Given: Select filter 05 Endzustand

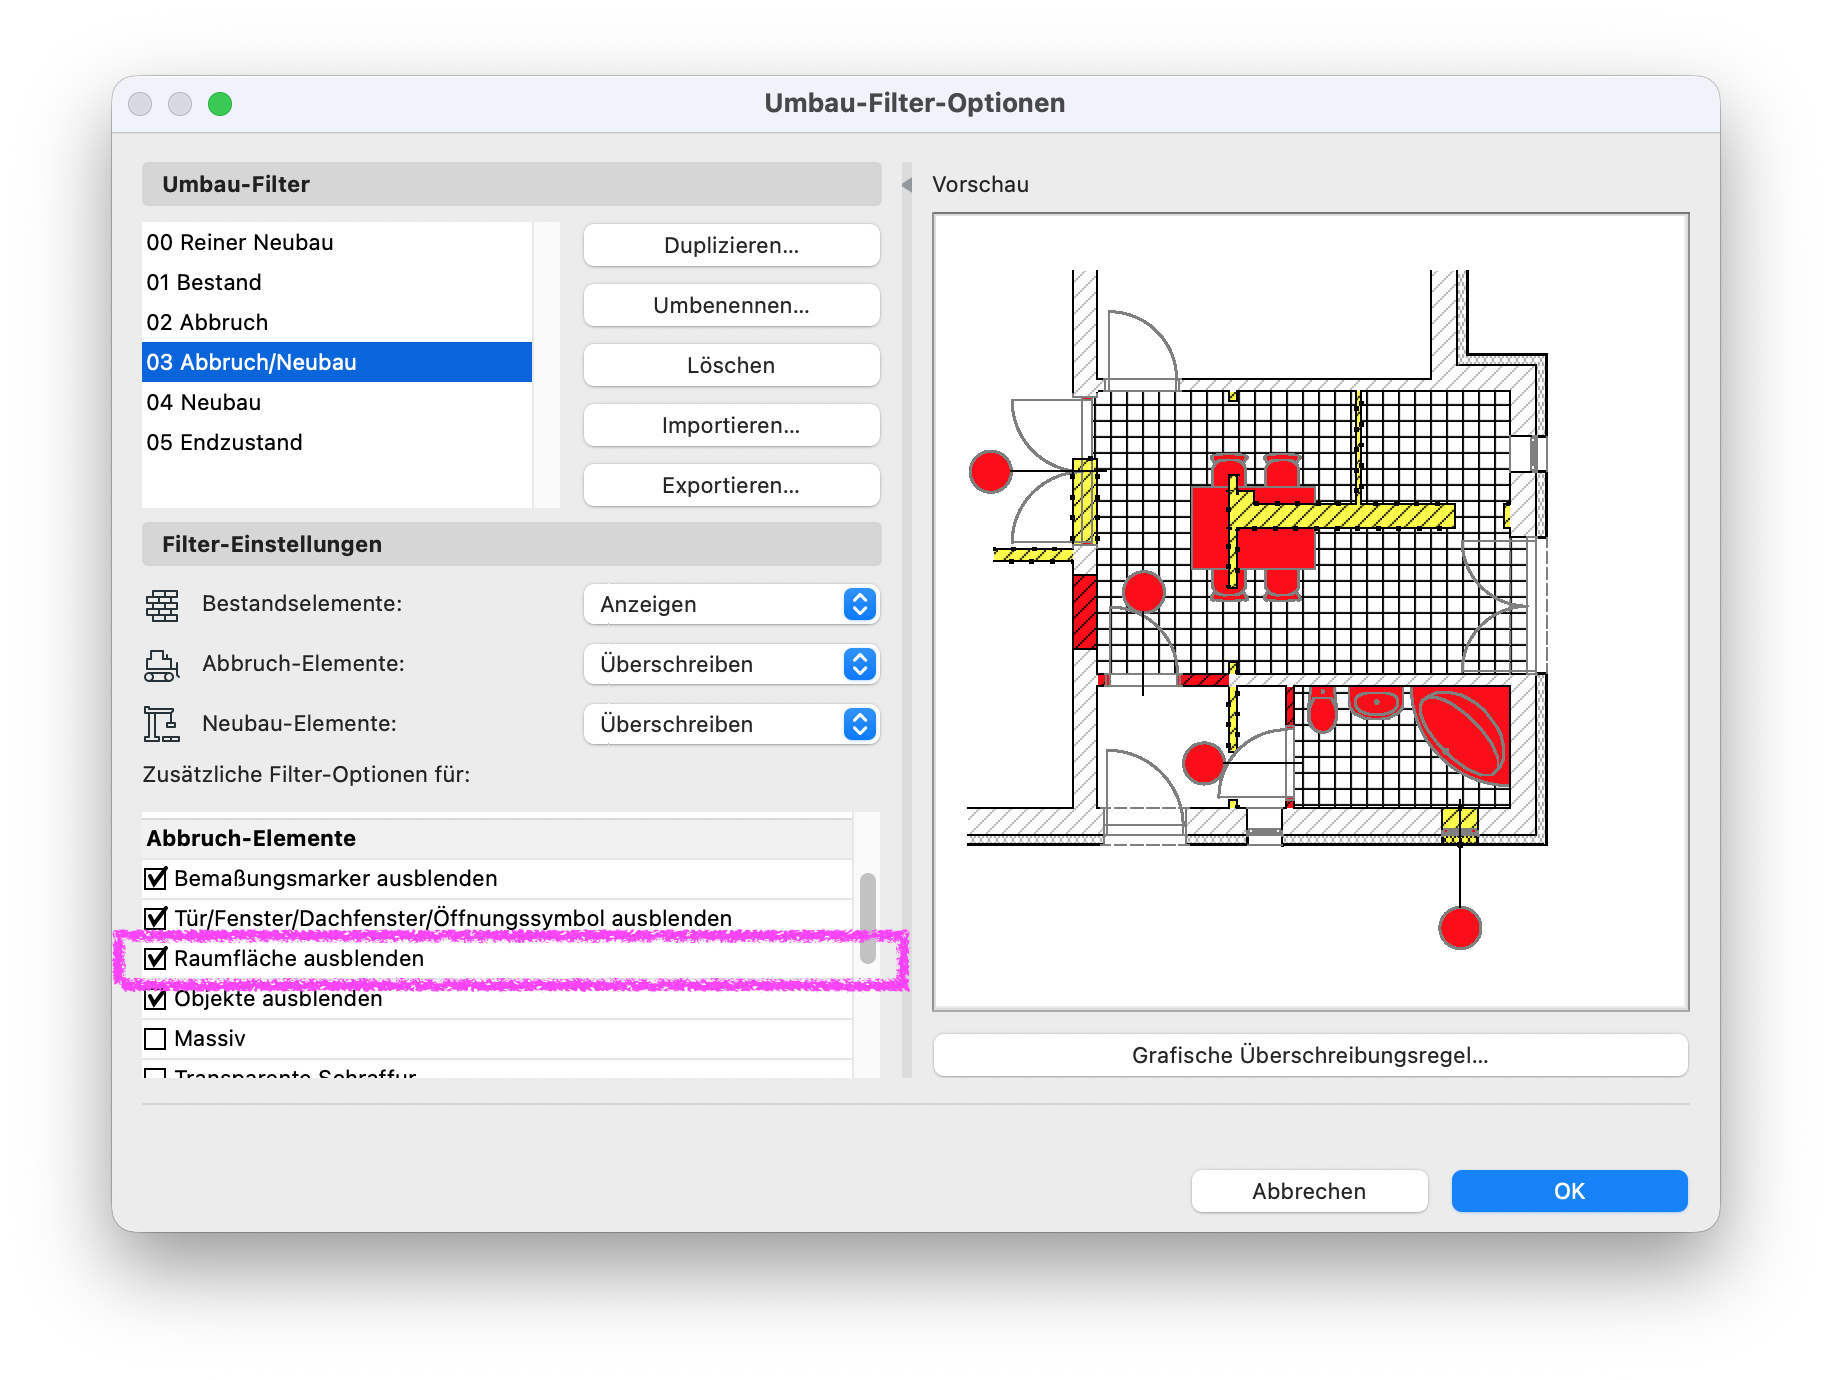Looking at the screenshot, I should [337, 442].
